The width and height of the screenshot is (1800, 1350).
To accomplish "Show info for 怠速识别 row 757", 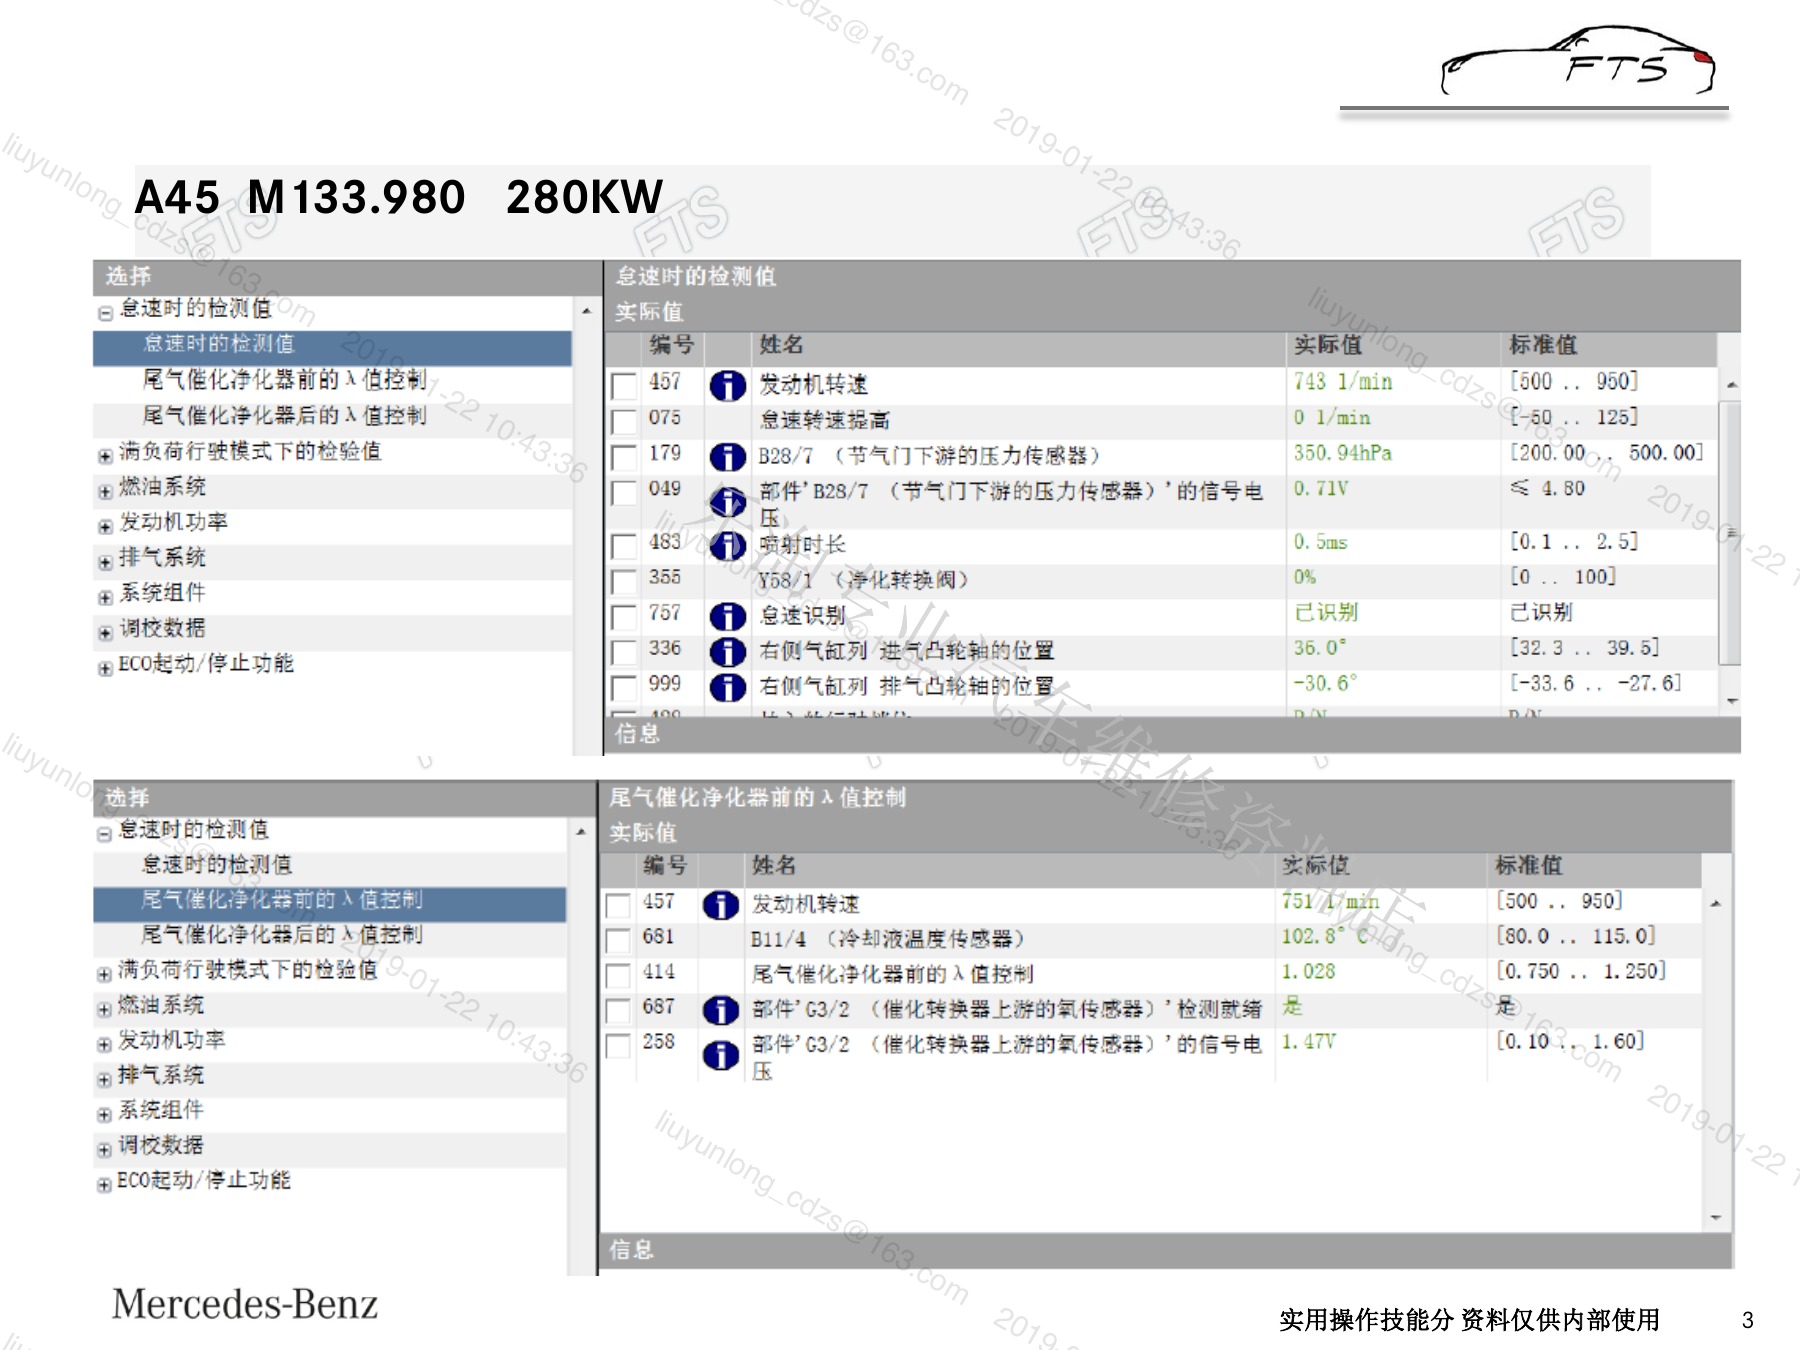I will tap(727, 616).
